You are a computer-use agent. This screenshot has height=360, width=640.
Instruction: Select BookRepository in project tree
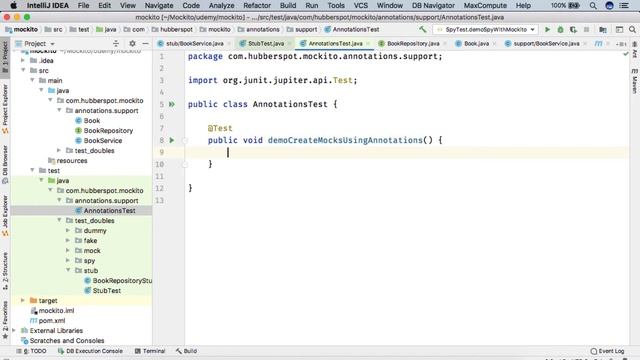click(108, 131)
